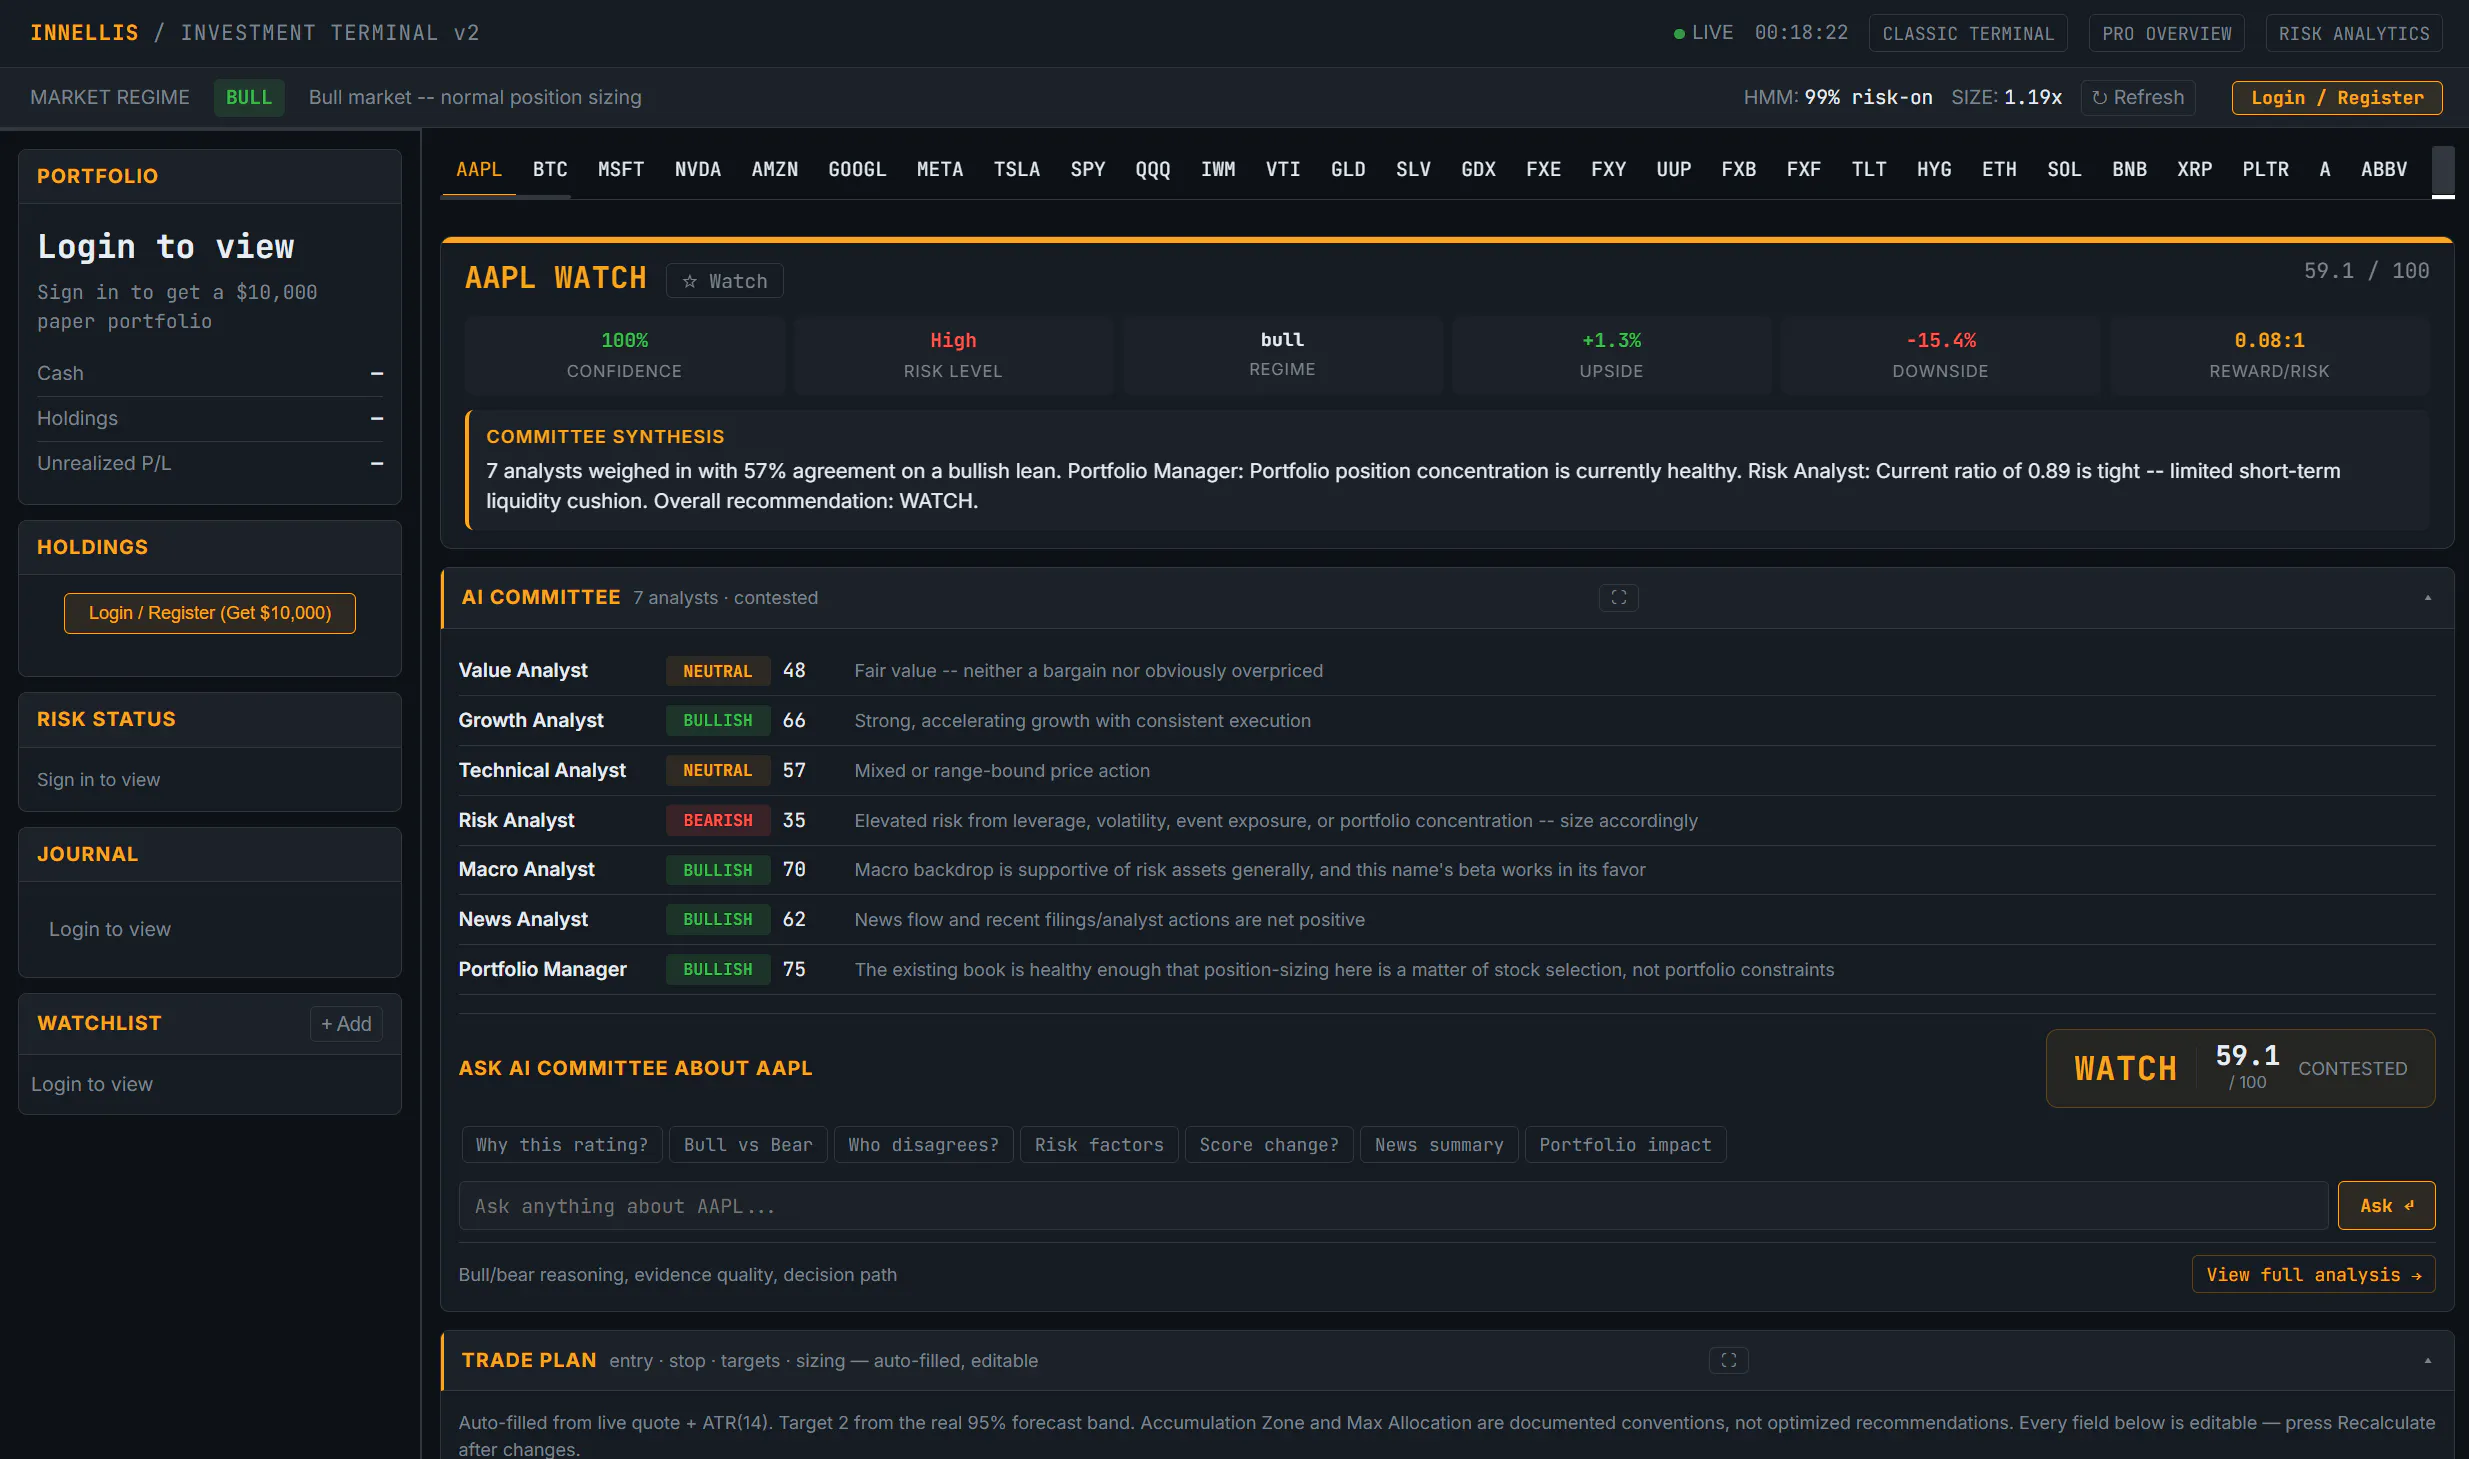Image resolution: width=2469 pixels, height=1459 pixels.
Task: Select the SOL ticker tab
Action: [x=2064, y=170]
